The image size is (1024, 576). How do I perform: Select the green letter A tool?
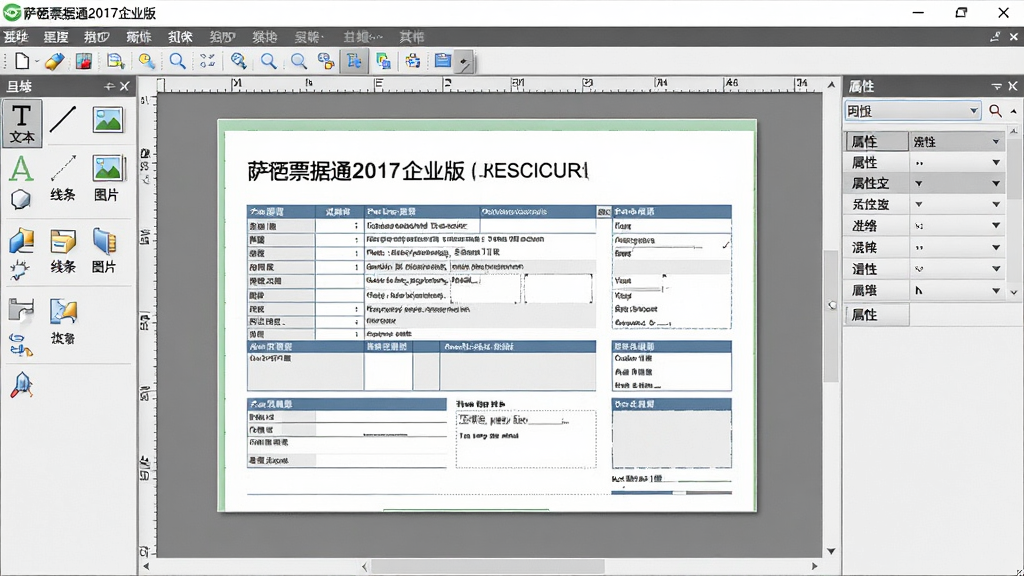click(21, 169)
